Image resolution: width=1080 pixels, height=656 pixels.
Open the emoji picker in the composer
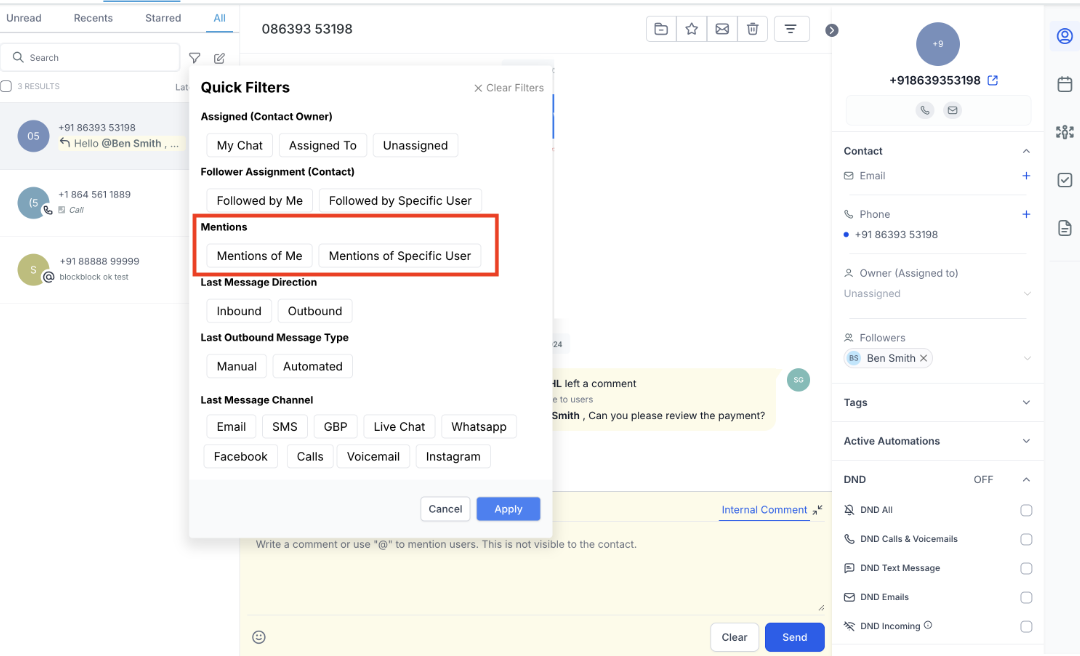tap(259, 637)
